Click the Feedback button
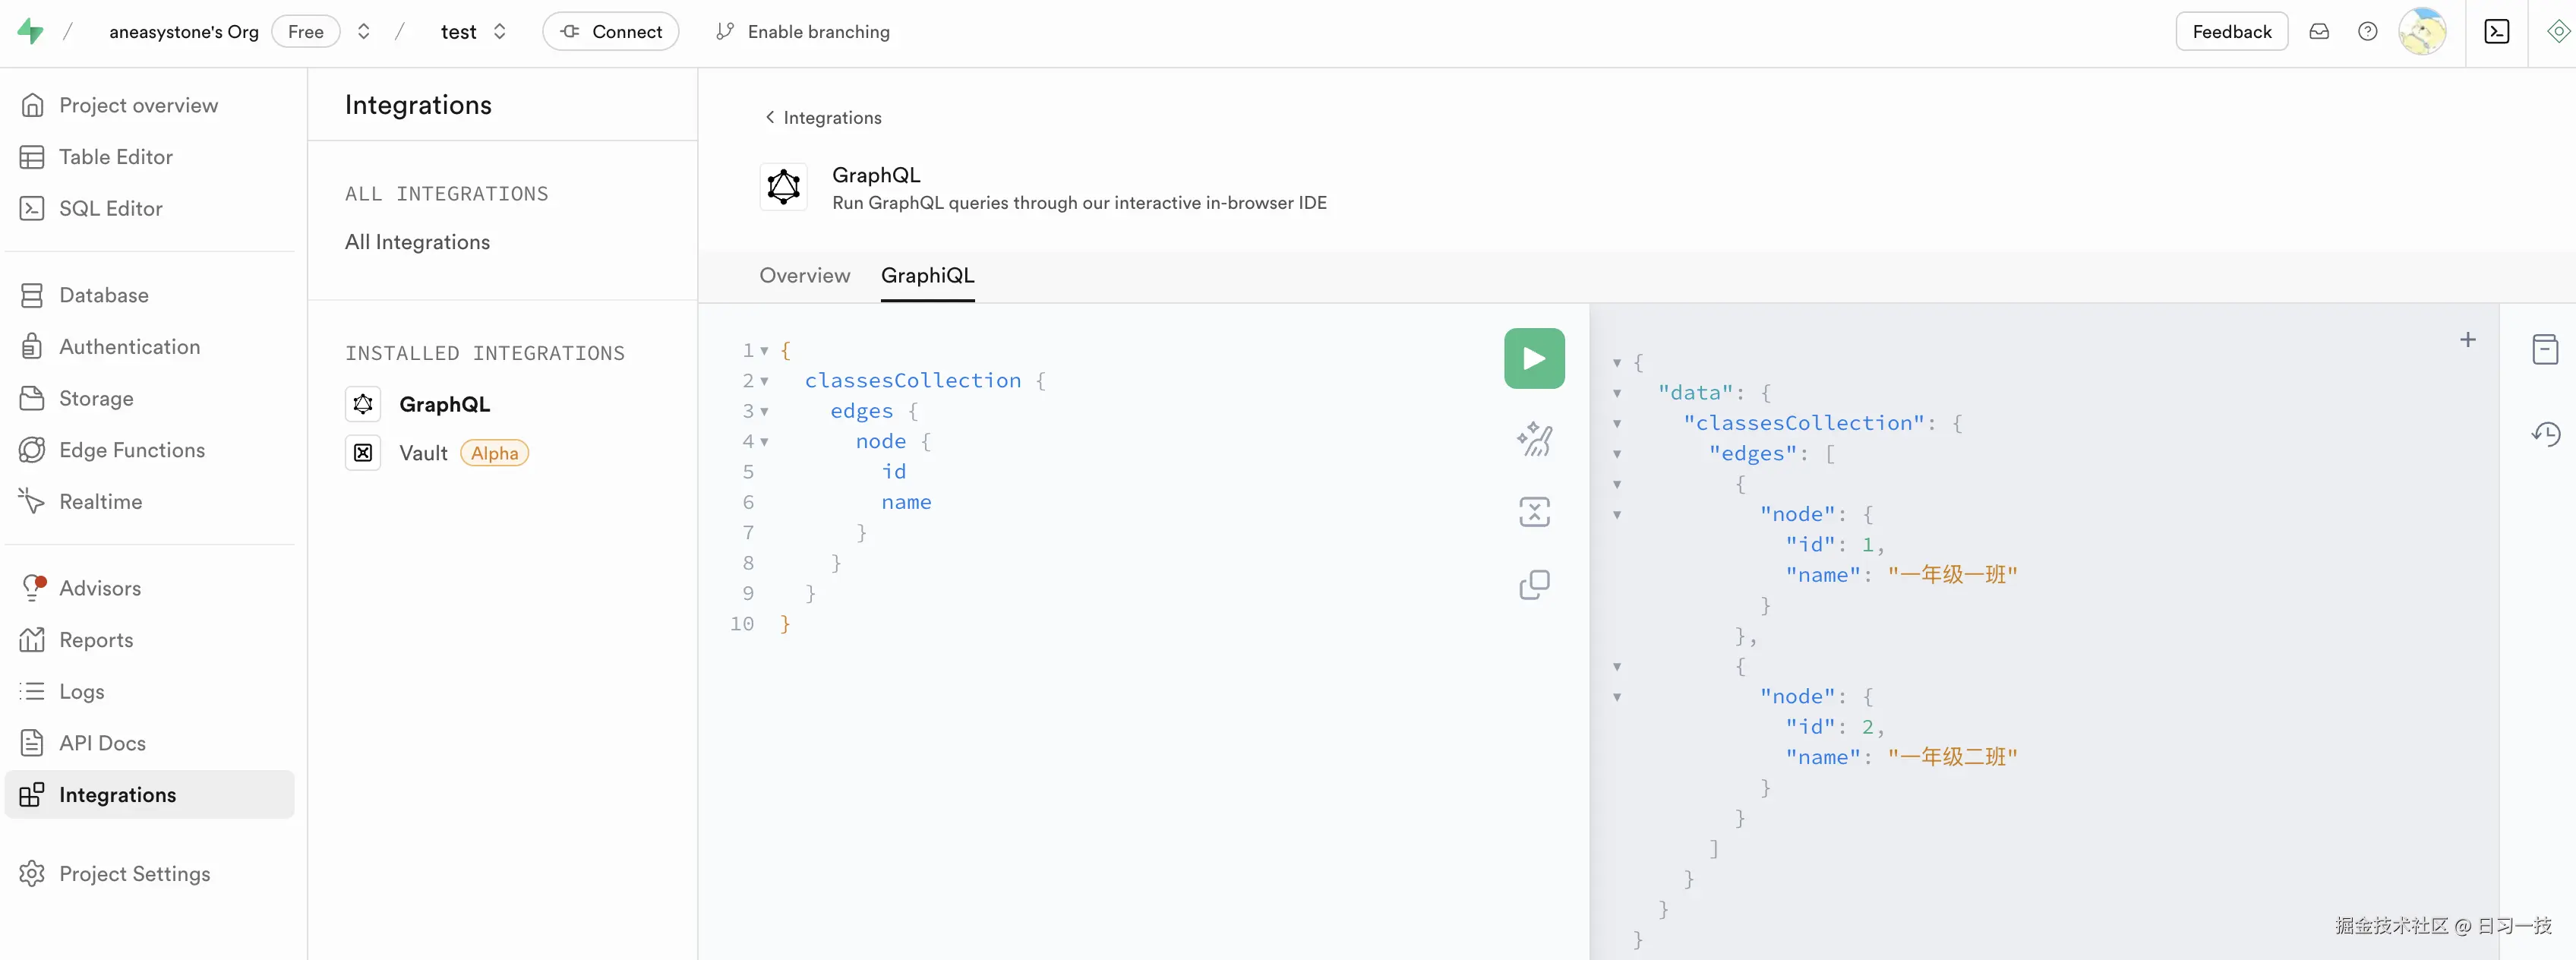This screenshot has height=960, width=2576. (2232, 31)
